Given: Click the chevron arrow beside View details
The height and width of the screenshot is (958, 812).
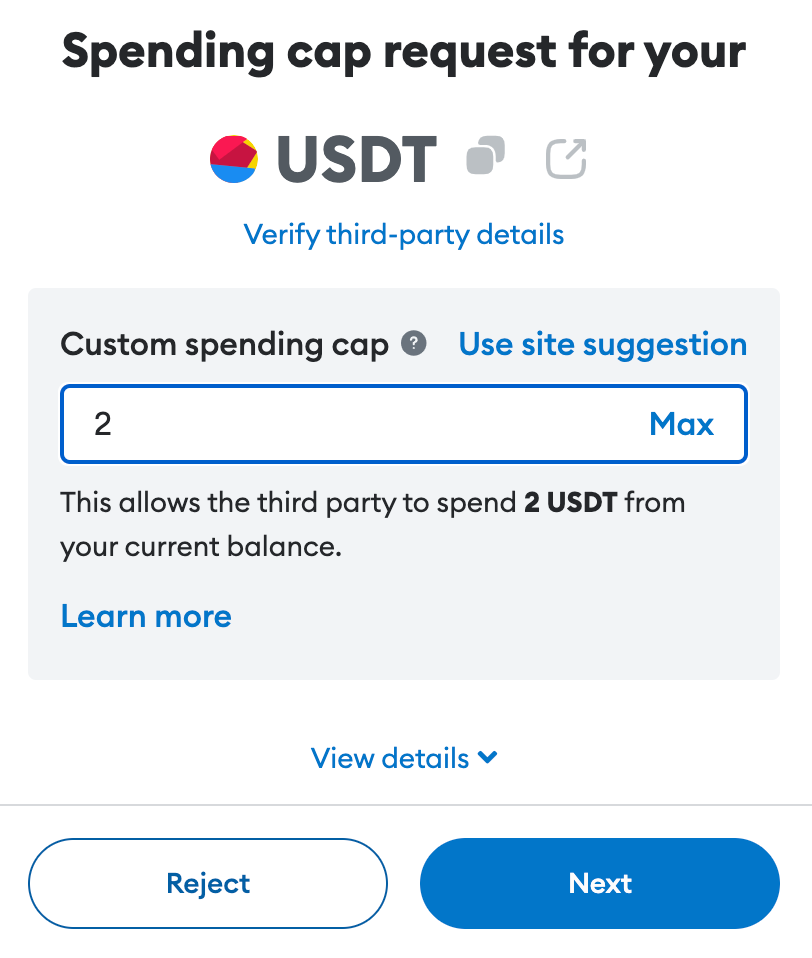Looking at the screenshot, I should coord(488,757).
